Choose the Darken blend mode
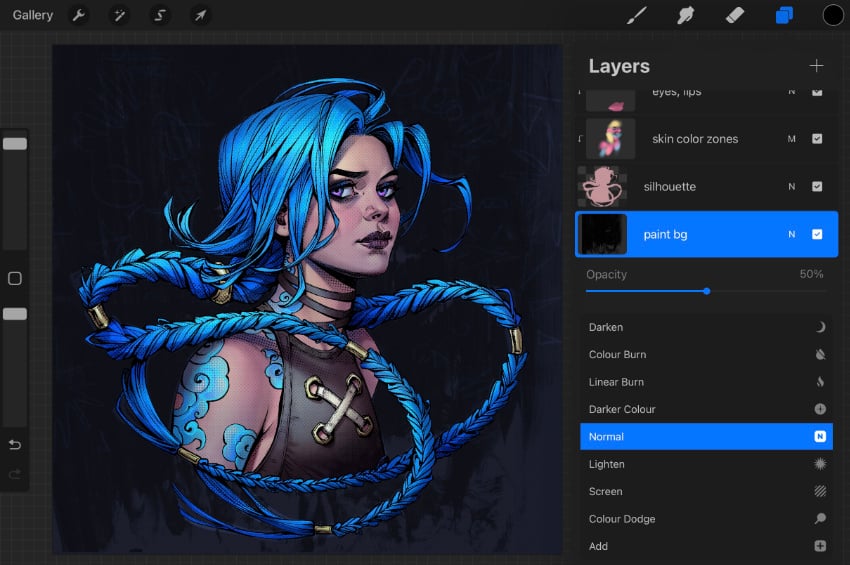 point(706,327)
